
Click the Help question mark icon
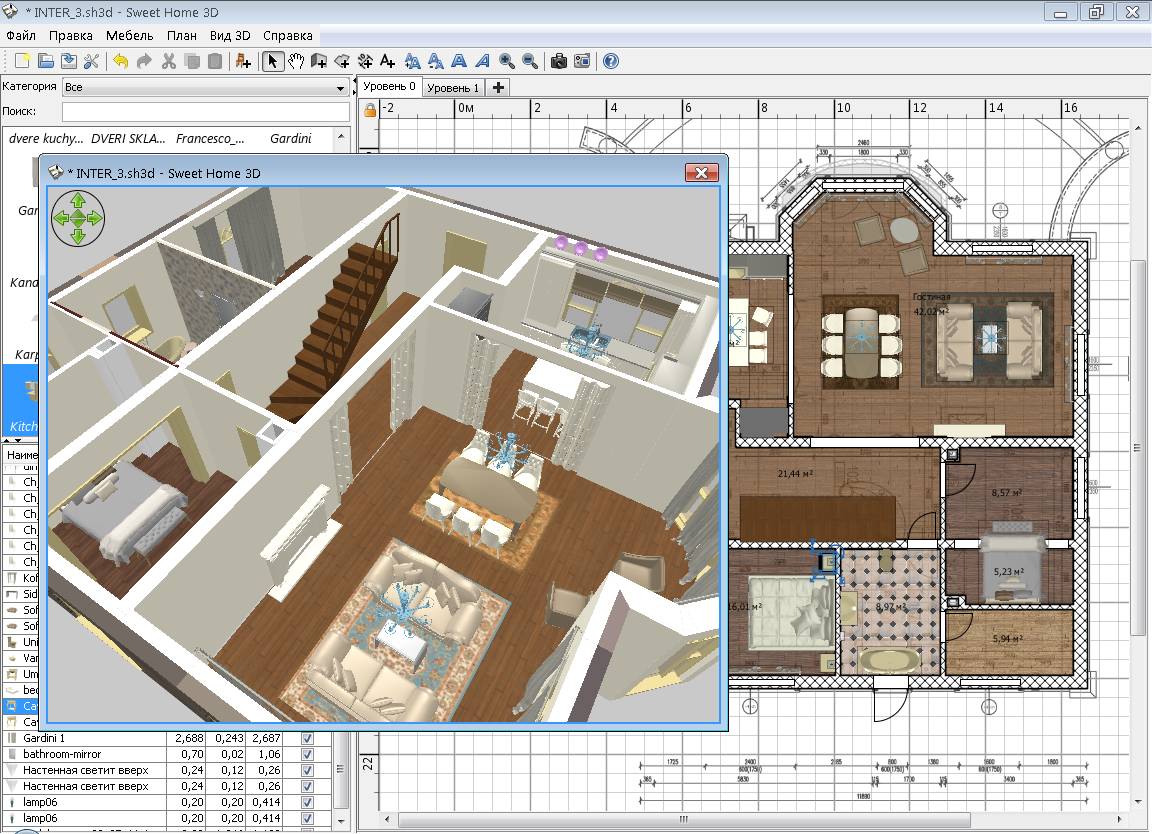tap(610, 61)
